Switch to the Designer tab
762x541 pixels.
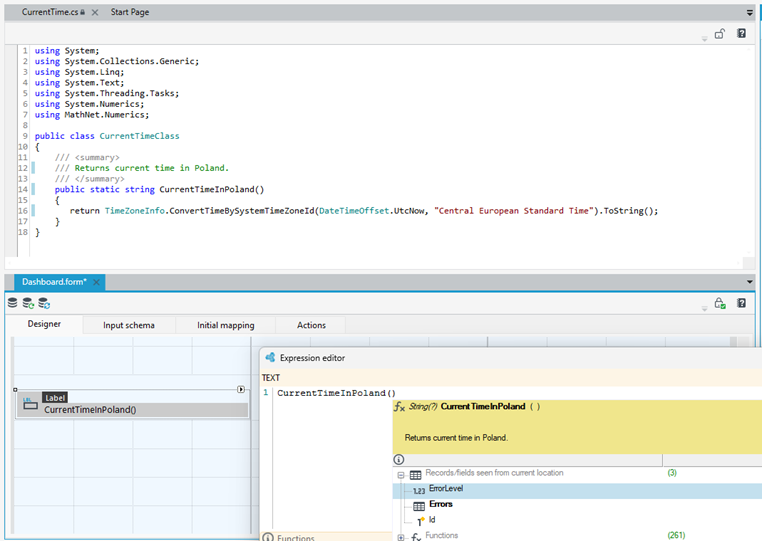coord(44,324)
